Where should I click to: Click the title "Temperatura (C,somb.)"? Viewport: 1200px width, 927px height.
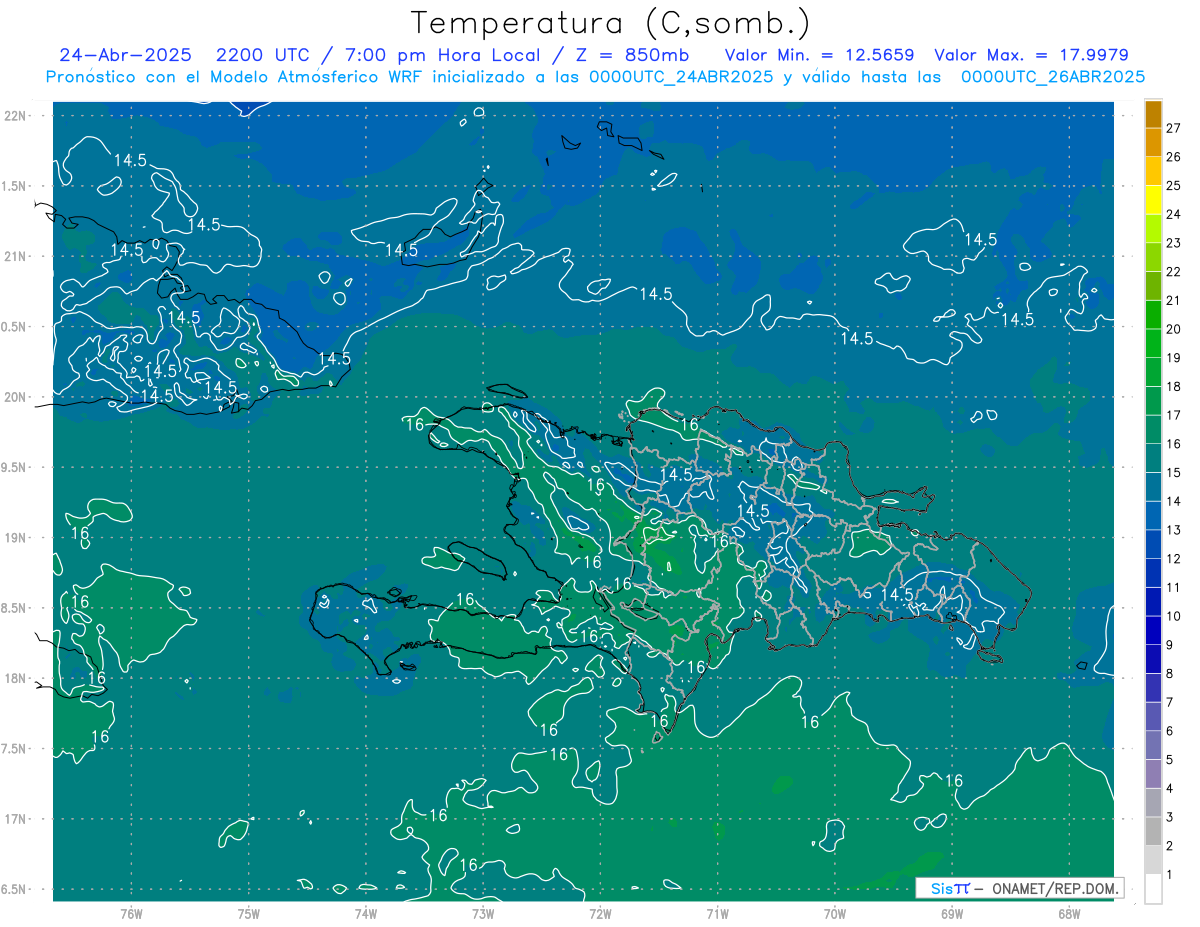[x=611, y=23]
